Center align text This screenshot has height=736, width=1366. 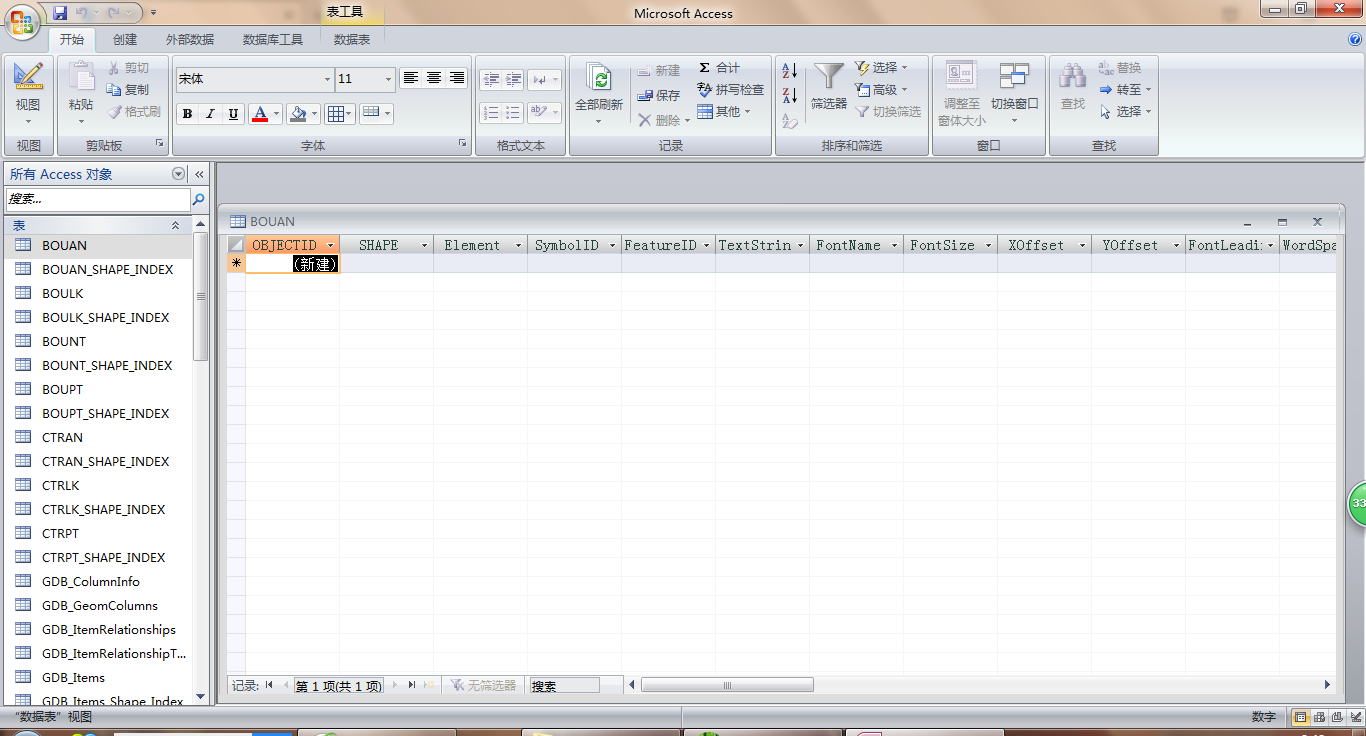[x=434, y=78]
